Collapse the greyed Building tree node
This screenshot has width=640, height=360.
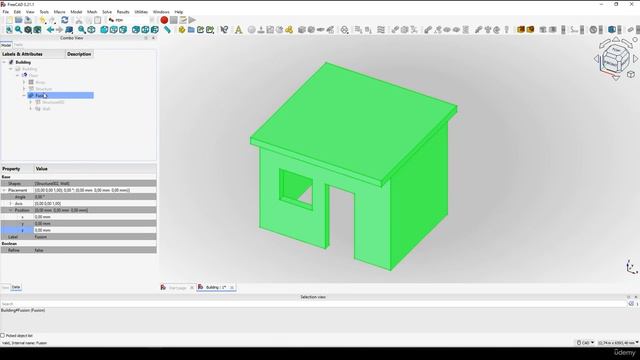(x=11, y=69)
